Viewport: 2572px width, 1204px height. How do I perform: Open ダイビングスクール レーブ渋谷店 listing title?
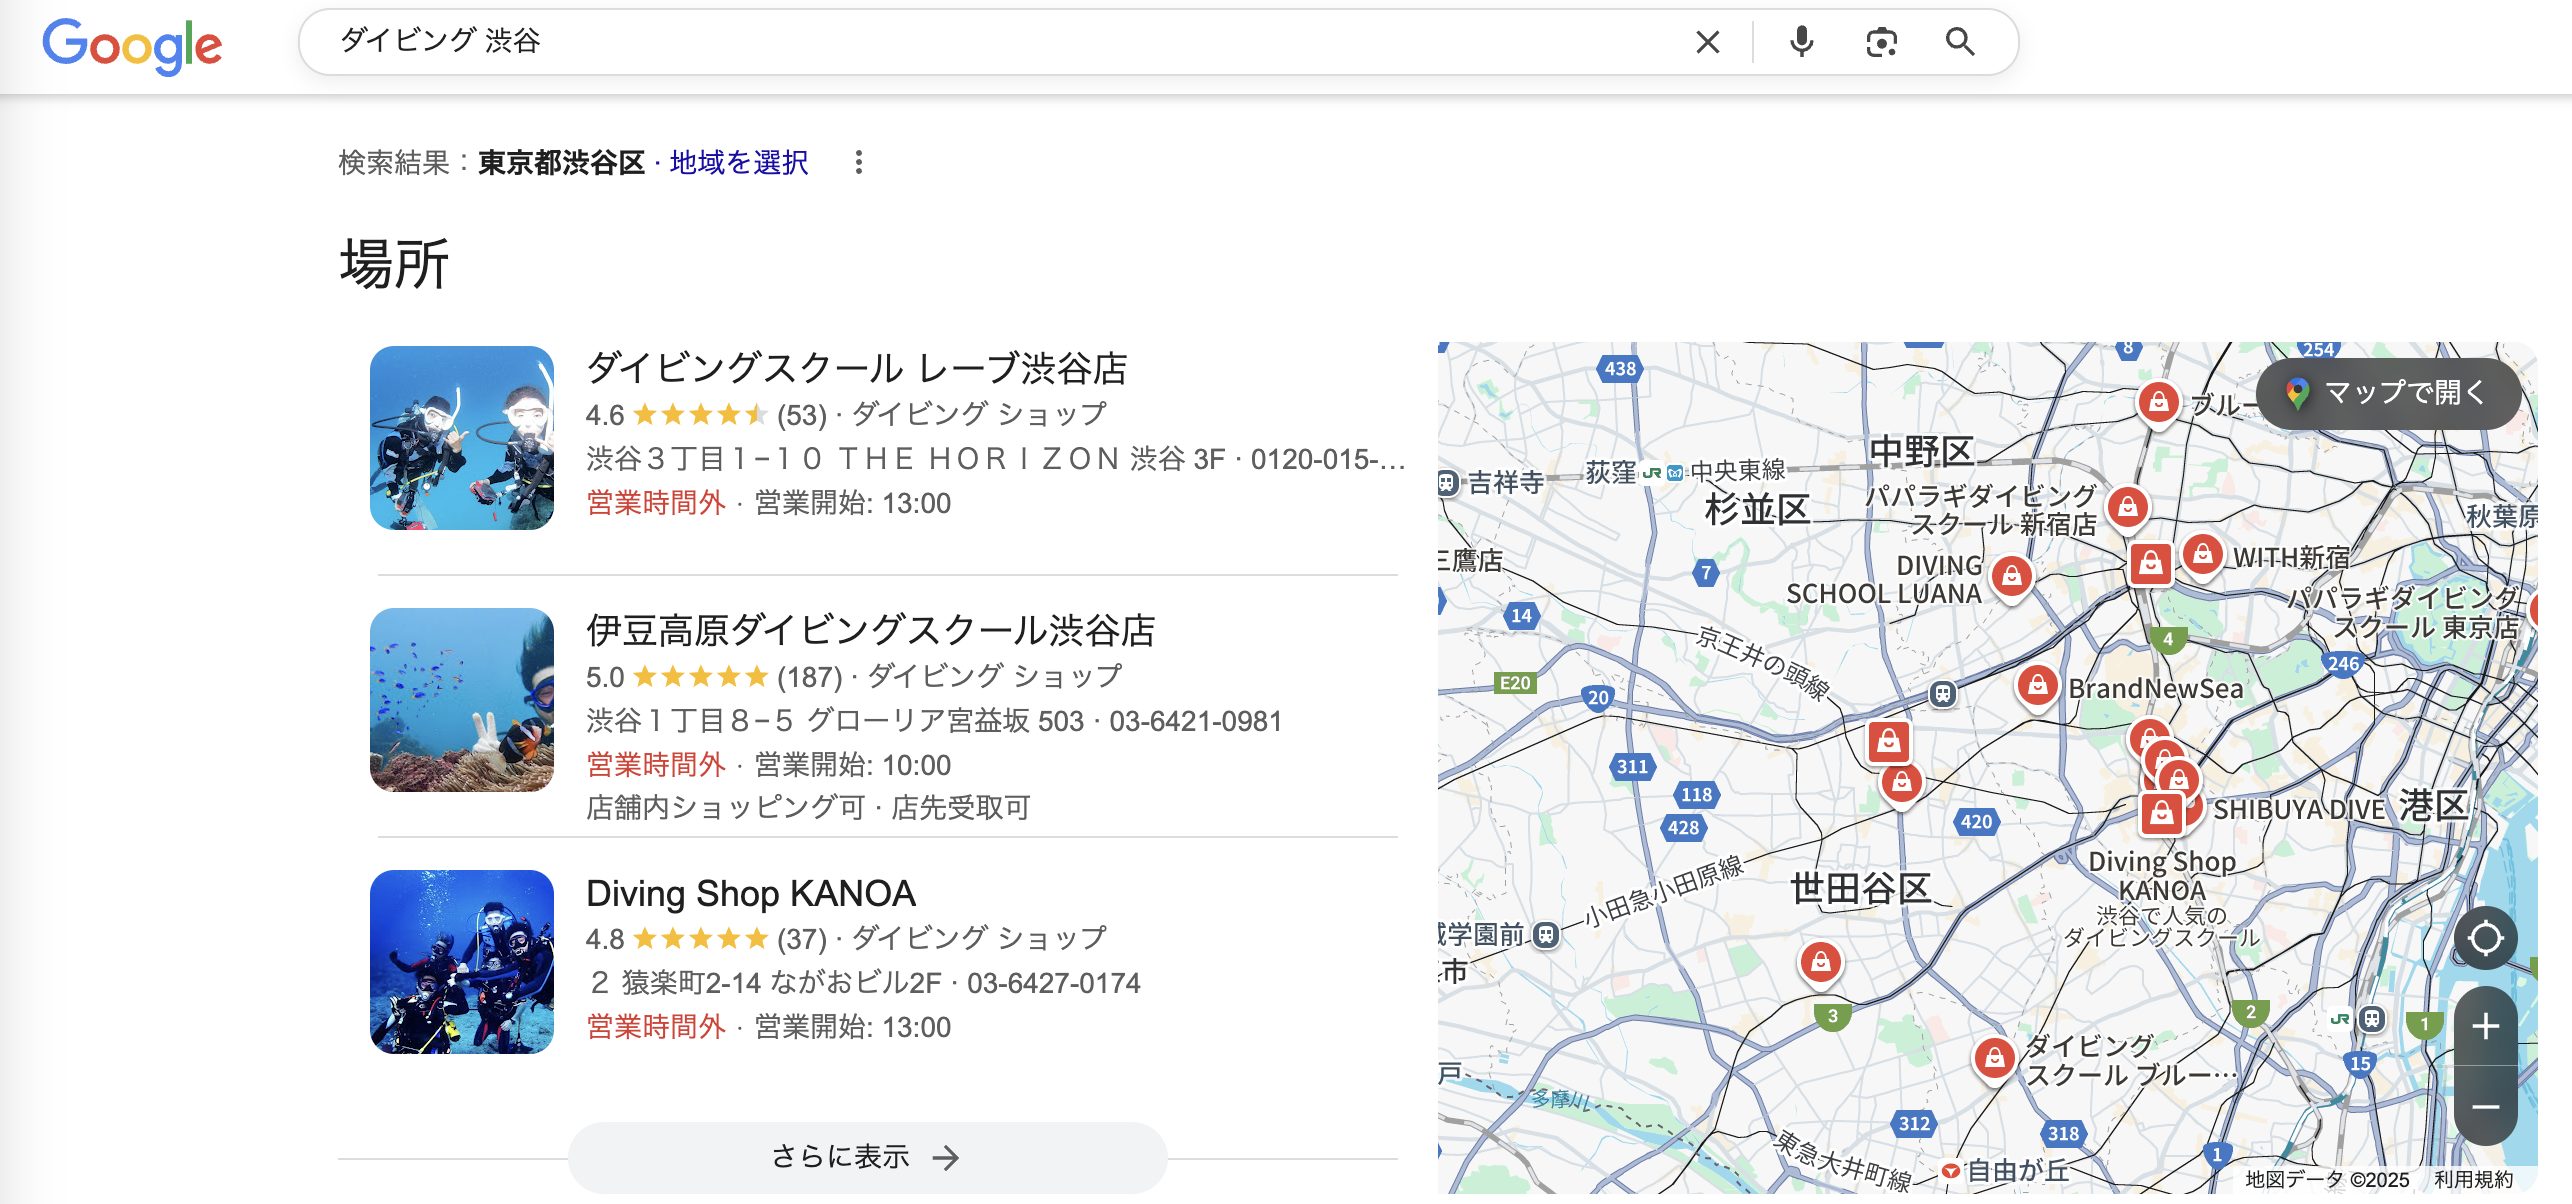856,368
